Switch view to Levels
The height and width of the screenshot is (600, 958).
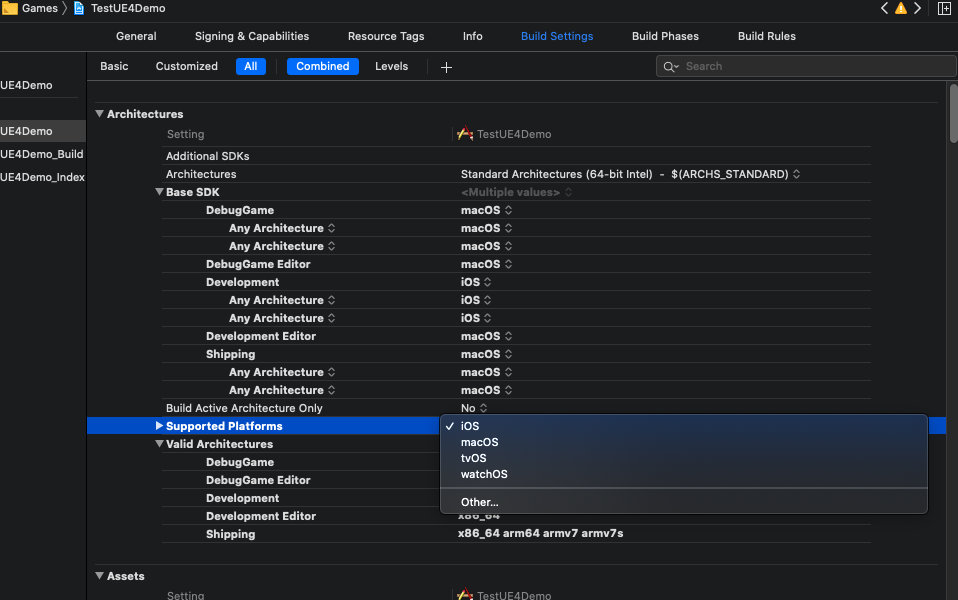pos(391,66)
